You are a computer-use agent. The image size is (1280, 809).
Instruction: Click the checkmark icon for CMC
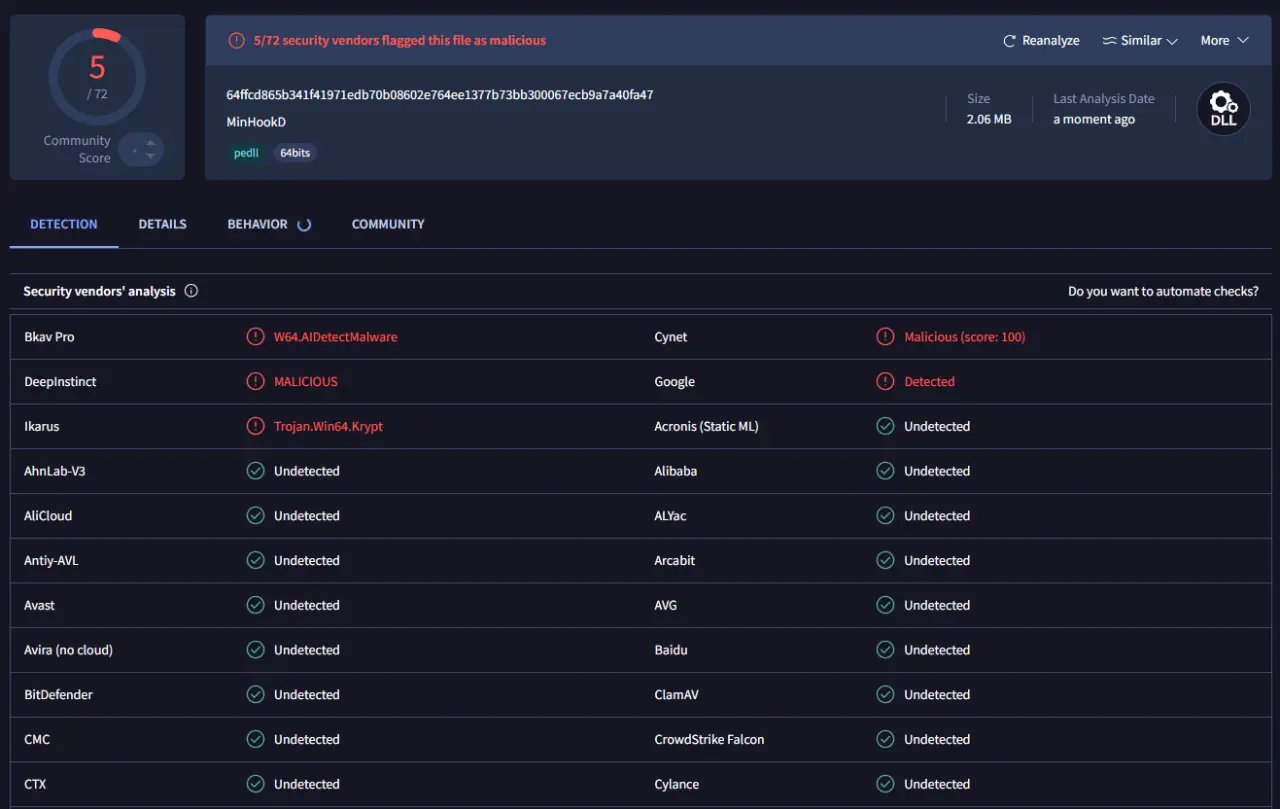click(255, 740)
